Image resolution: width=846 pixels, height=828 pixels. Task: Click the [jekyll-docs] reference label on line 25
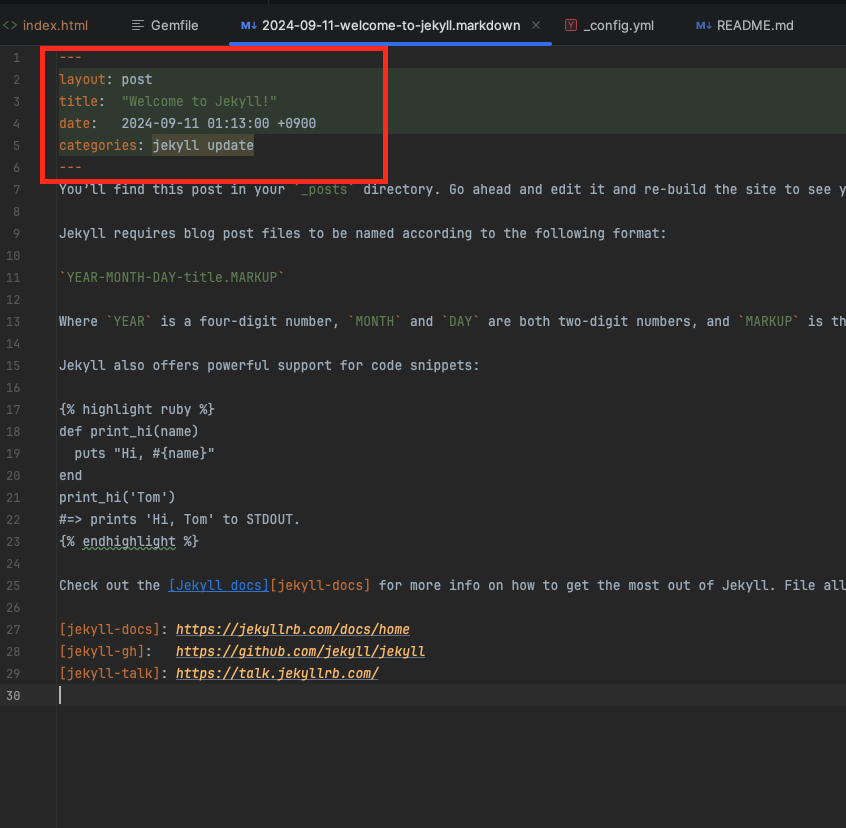click(320, 585)
